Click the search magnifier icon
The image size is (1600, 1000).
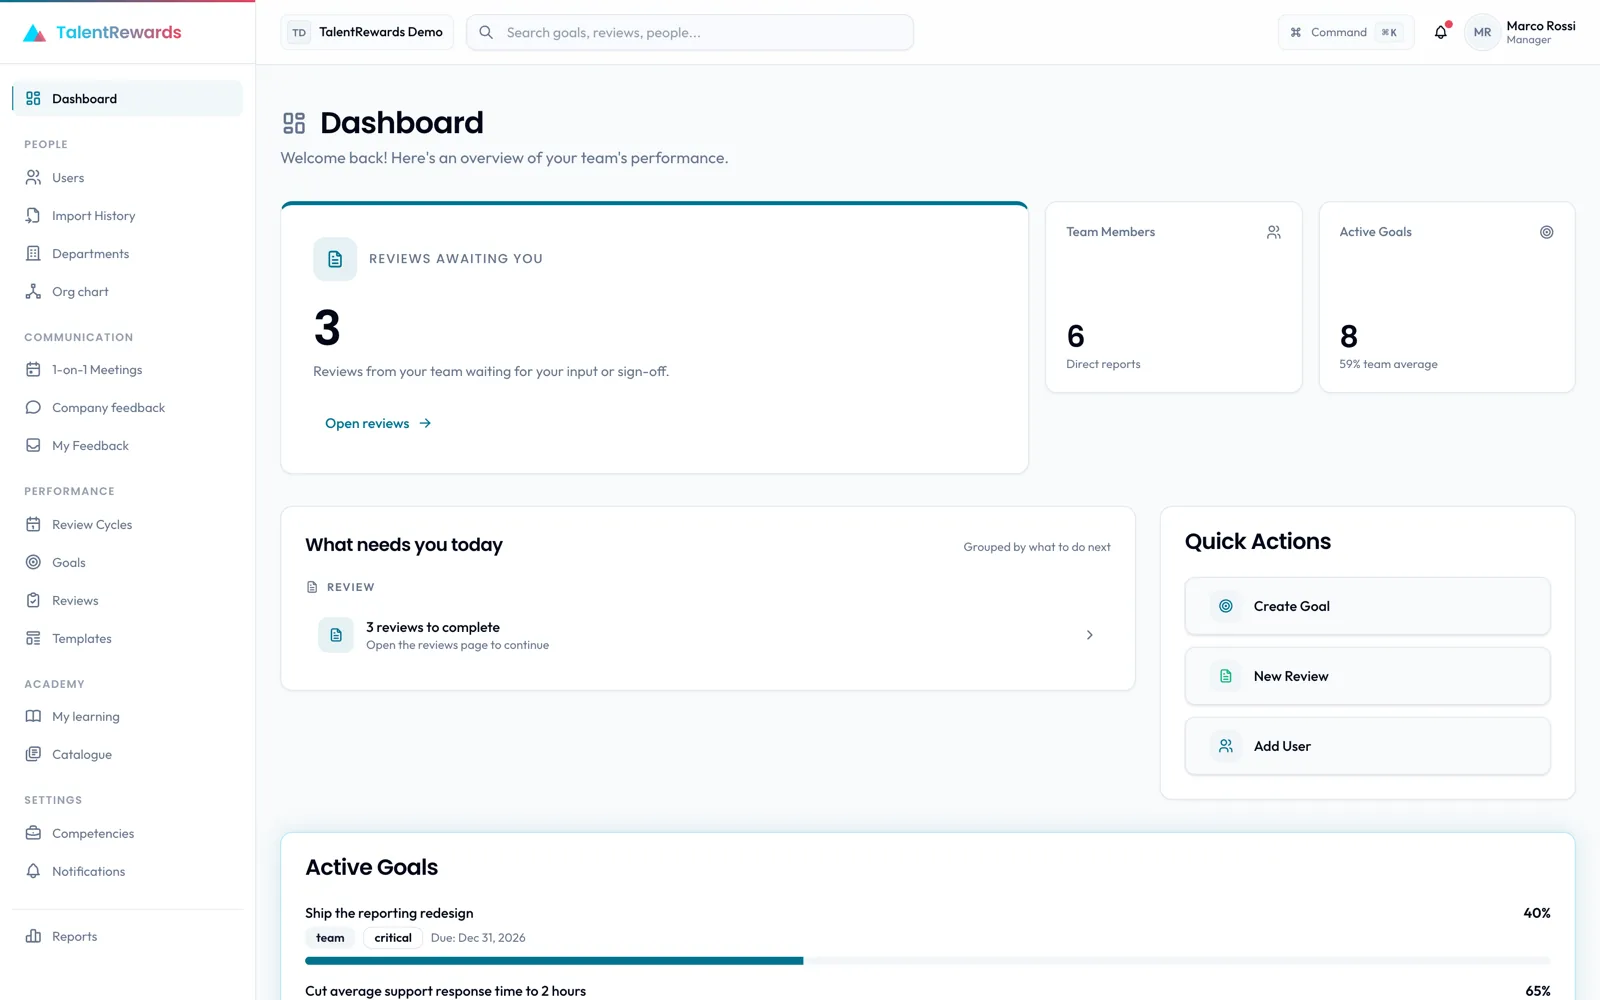click(486, 32)
